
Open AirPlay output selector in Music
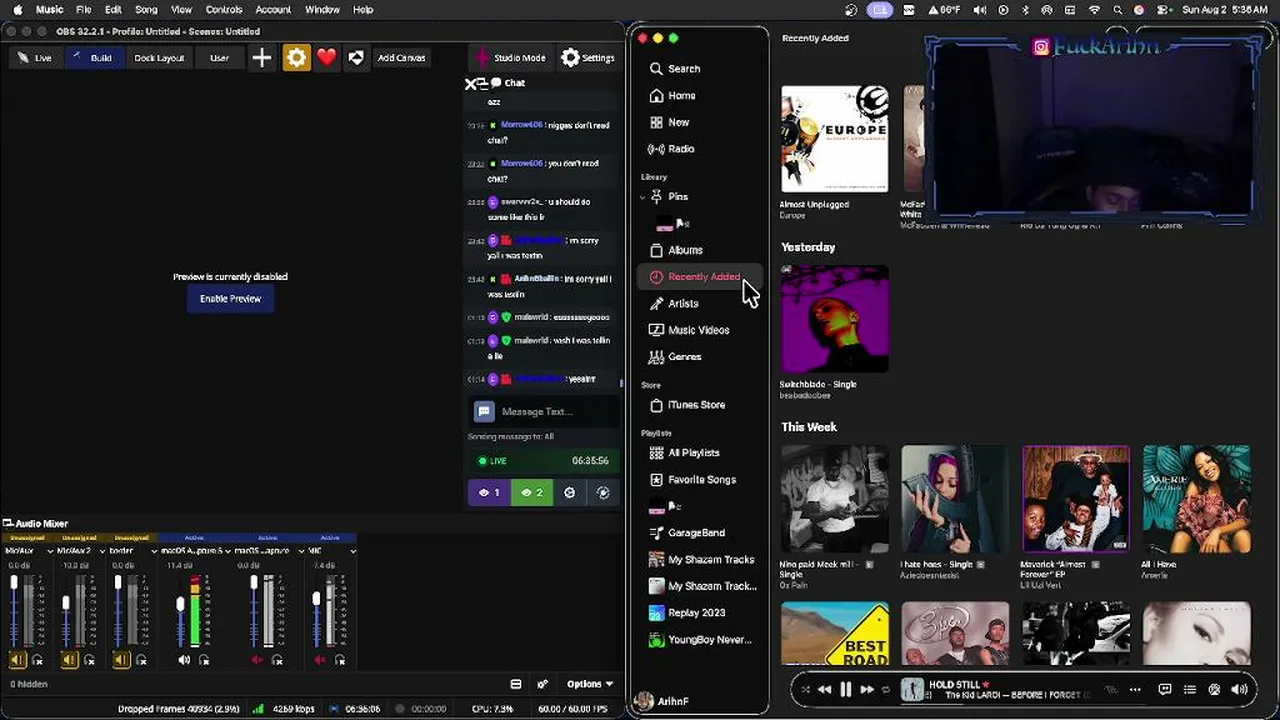(1214, 689)
